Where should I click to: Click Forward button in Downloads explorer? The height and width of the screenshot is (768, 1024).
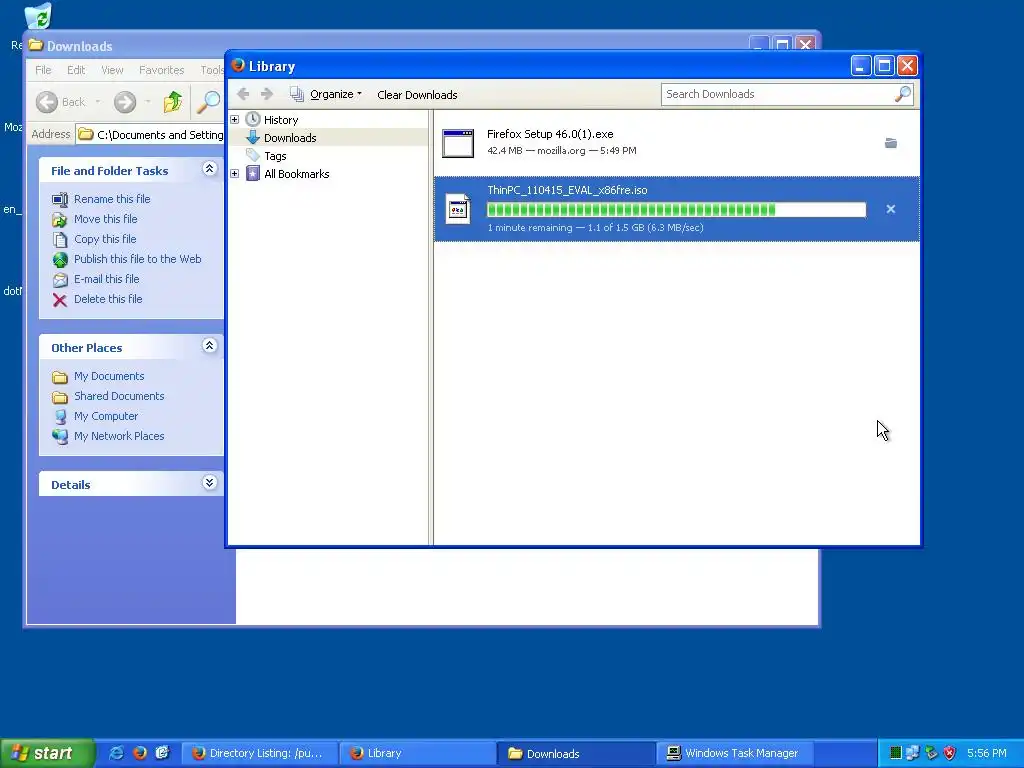tap(125, 102)
